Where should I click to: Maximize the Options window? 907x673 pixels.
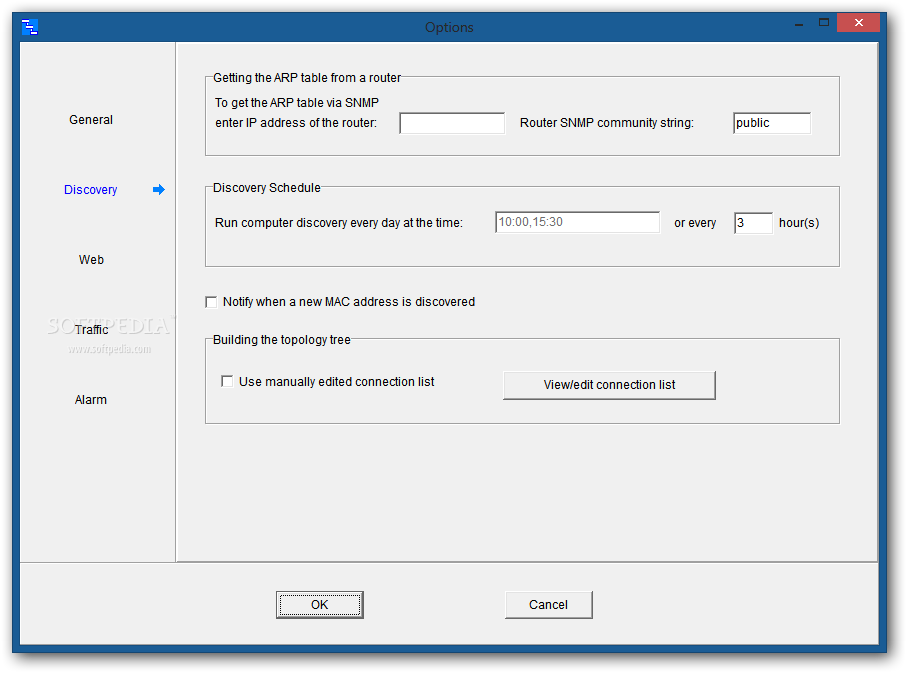tap(824, 23)
